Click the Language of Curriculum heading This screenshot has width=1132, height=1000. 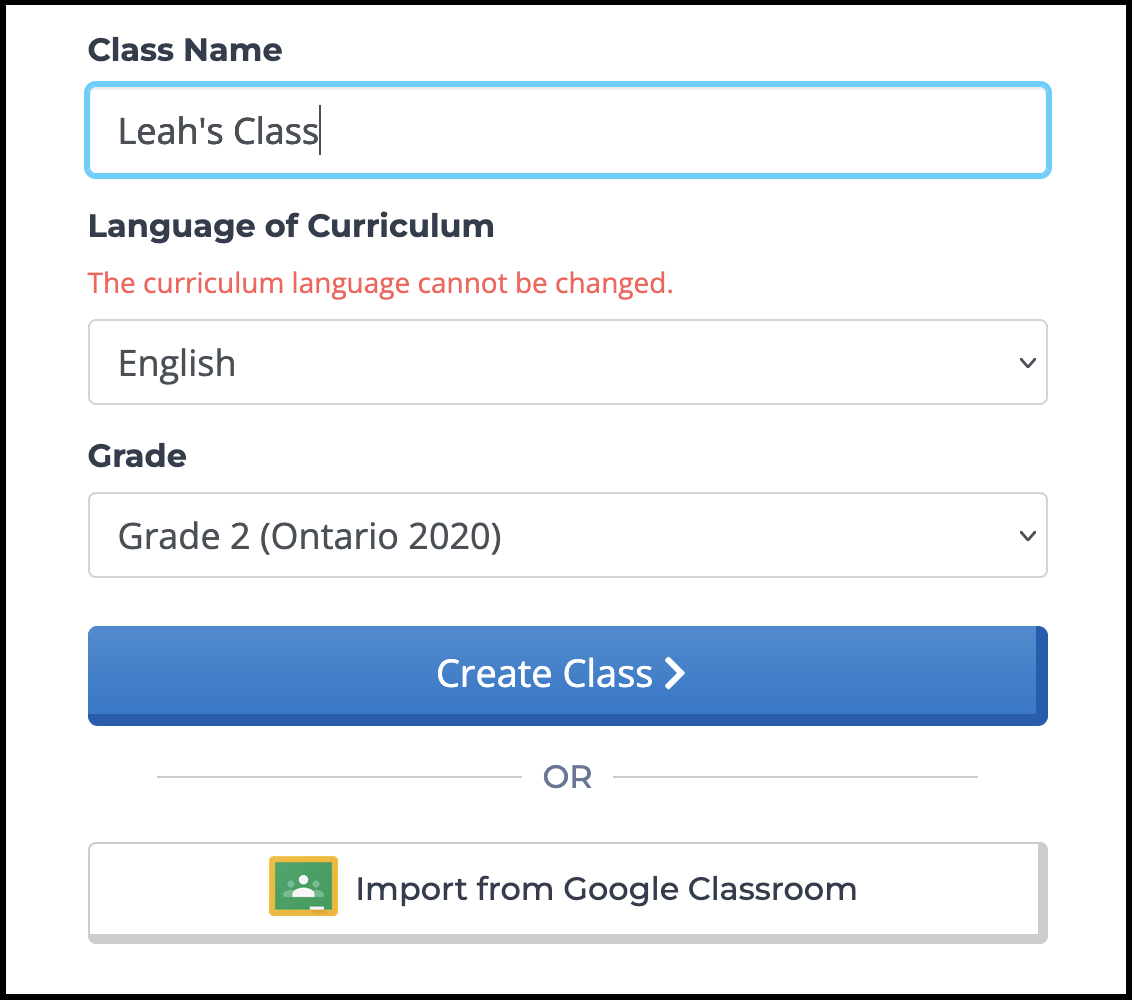291,226
